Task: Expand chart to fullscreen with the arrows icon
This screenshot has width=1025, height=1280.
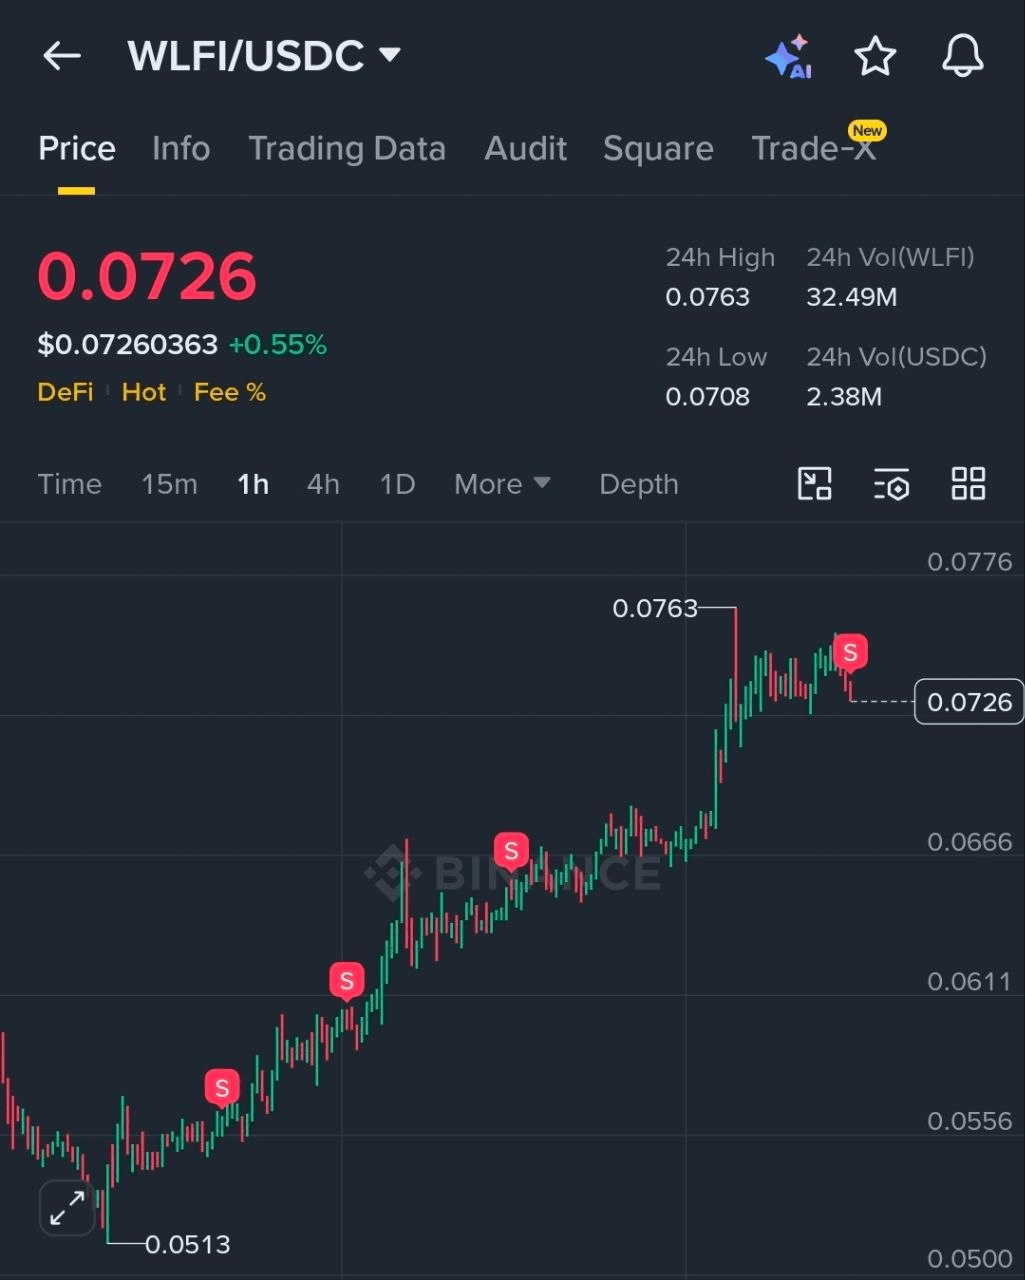Action: (x=67, y=1208)
